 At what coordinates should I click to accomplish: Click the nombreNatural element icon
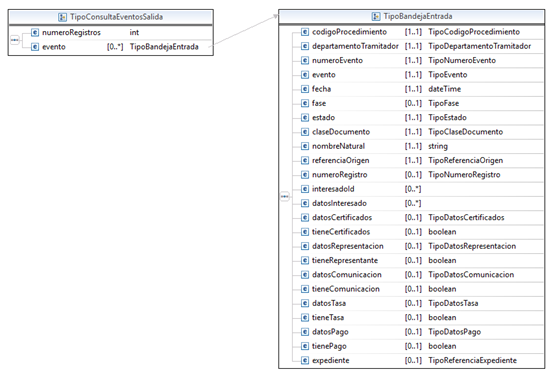[305, 146]
